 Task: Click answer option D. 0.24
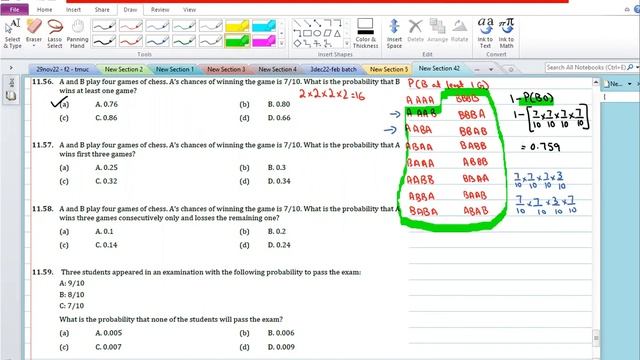pos(279,245)
